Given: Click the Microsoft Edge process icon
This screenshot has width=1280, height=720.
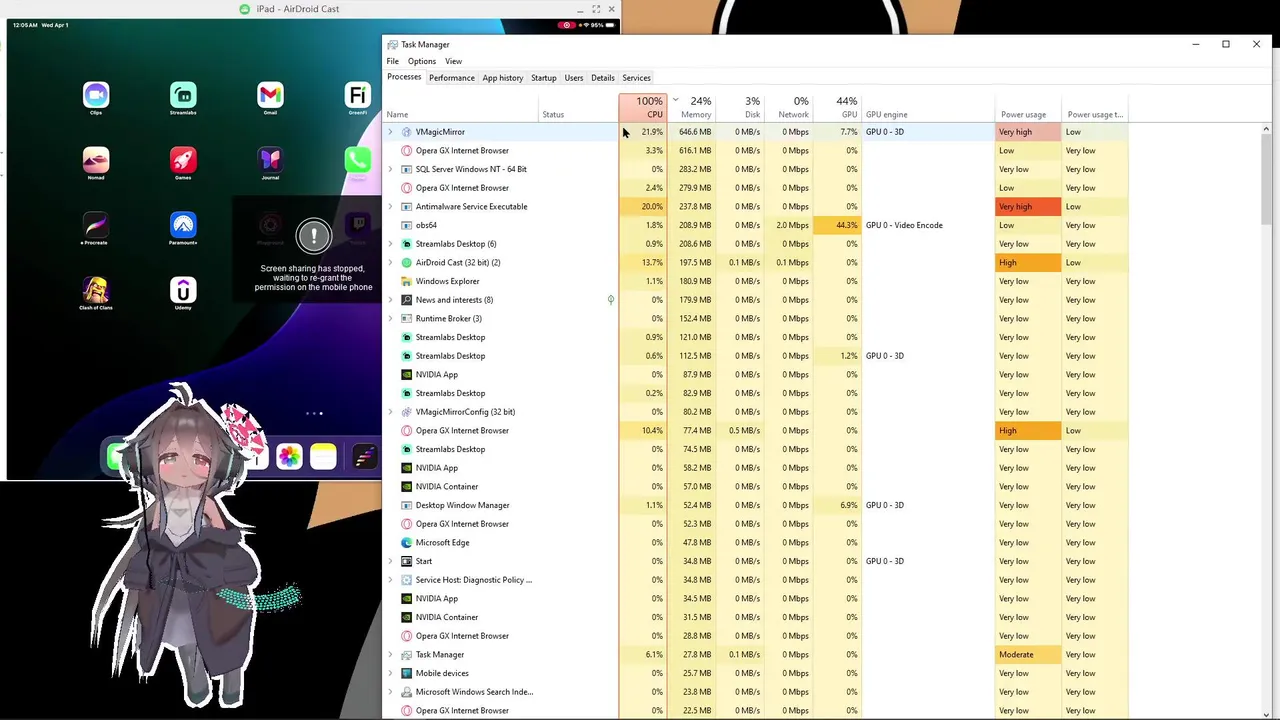Looking at the screenshot, I should pyautogui.click(x=406, y=543).
